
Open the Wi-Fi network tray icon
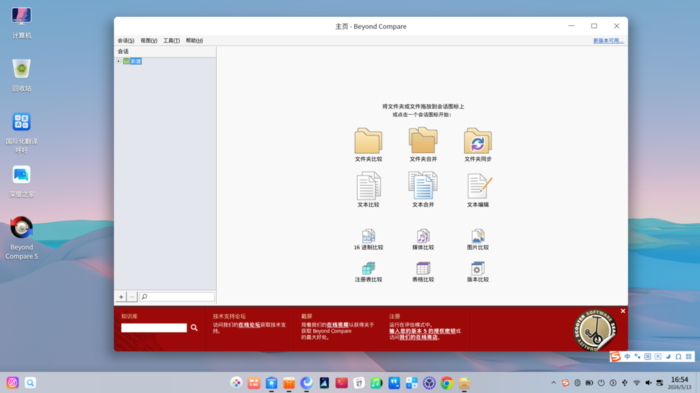click(637, 383)
